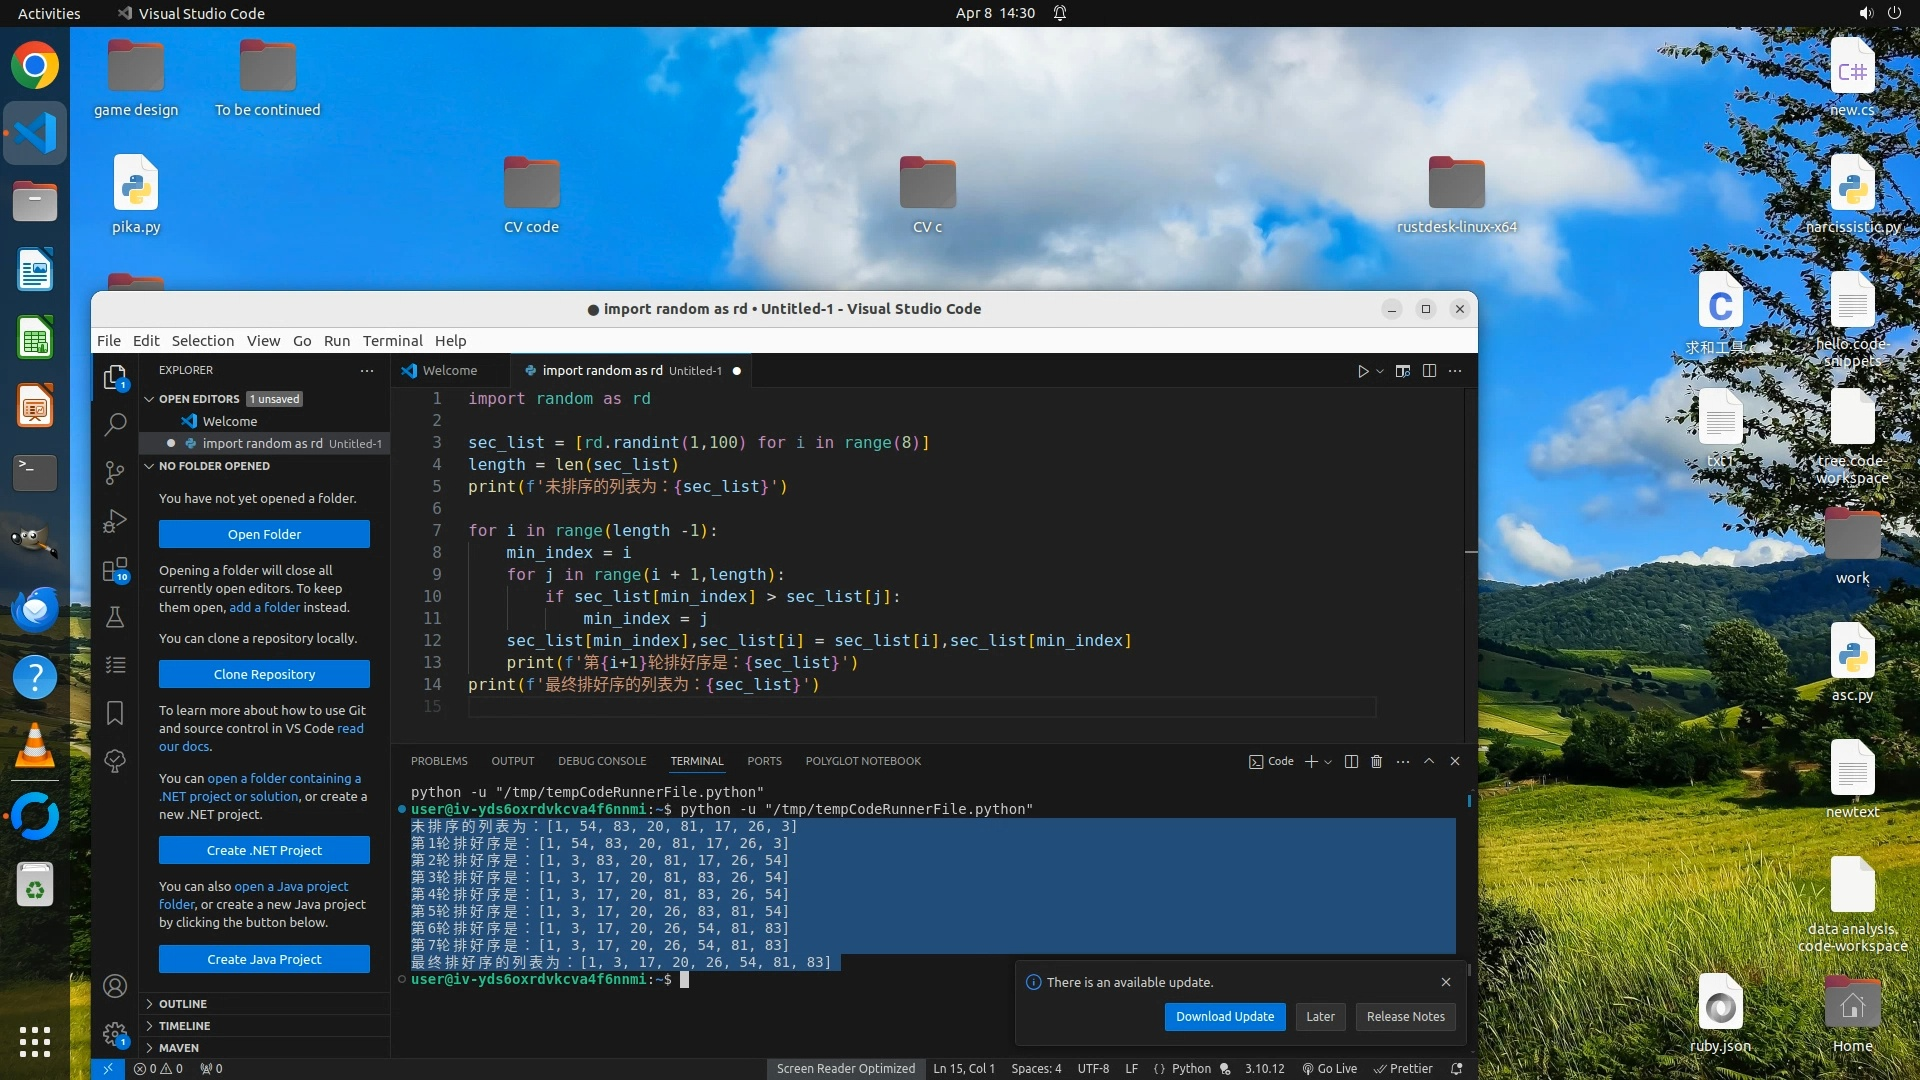Switch to the DEBUG CONSOLE tab
Viewport: 1920px width, 1080px height.
[x=602, y=761]
